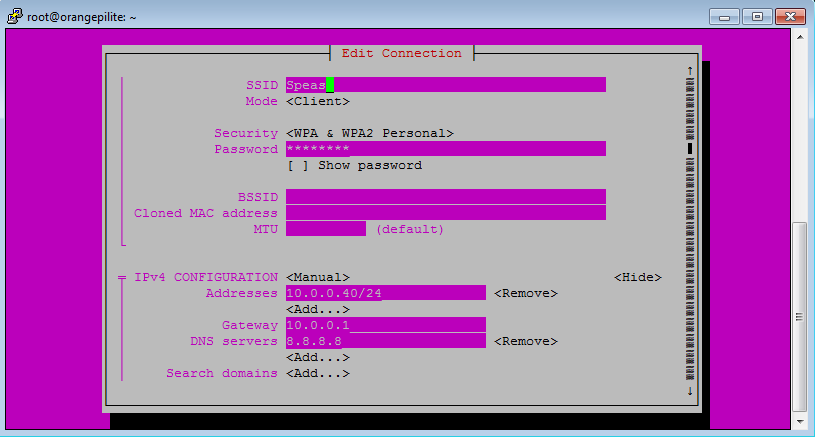Viewport: 815px width, 437px height.
Task: Minimize the PuTTY window
Action: click(x=725, y=17)
